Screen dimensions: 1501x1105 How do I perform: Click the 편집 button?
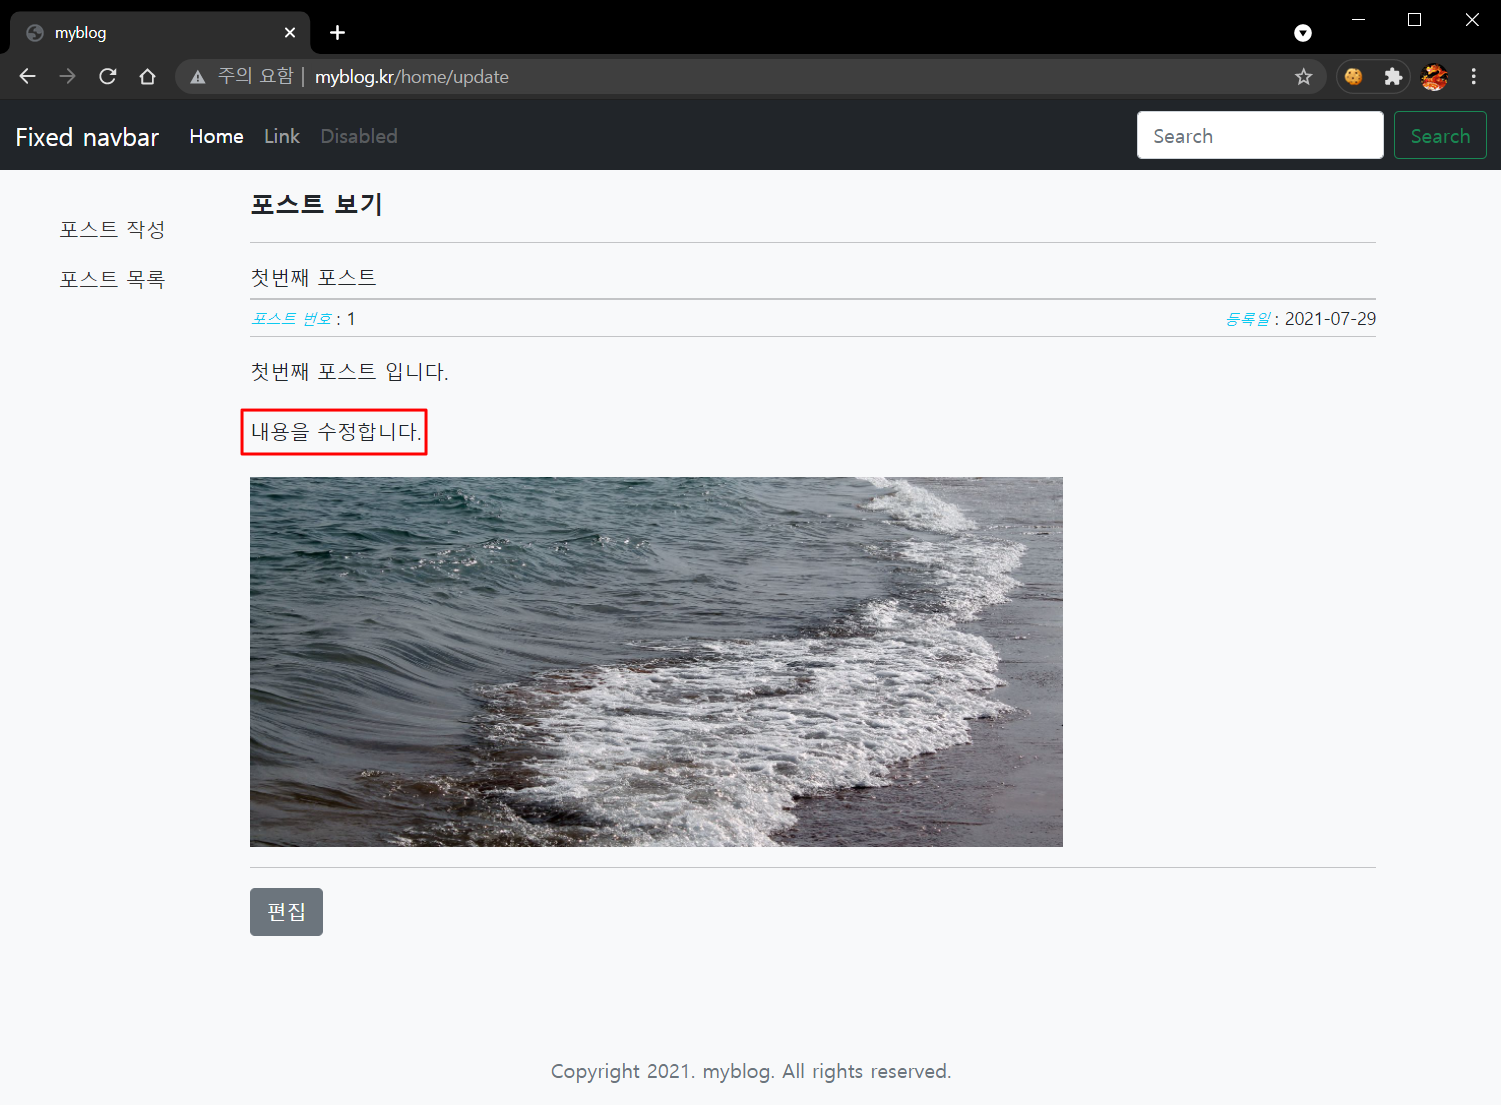tap(286, 912)
